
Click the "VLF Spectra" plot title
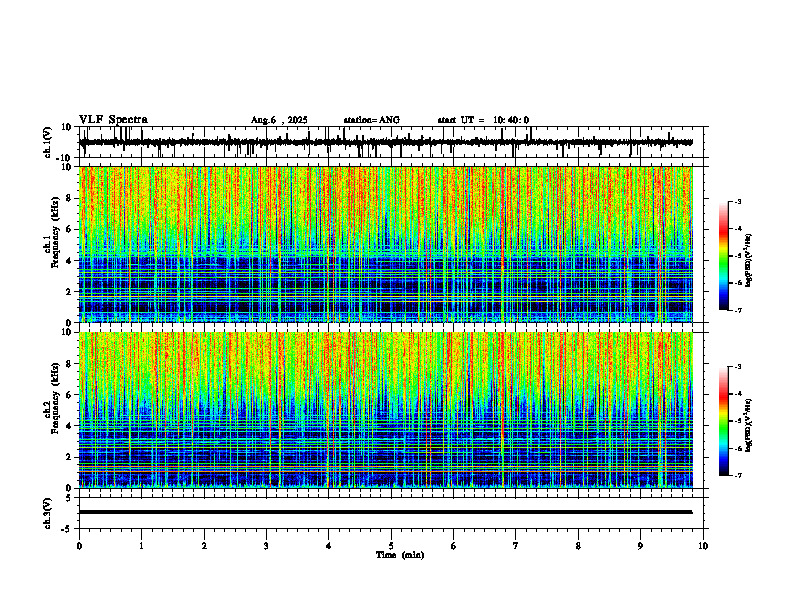pyautogui.click(x=113, y=120)
